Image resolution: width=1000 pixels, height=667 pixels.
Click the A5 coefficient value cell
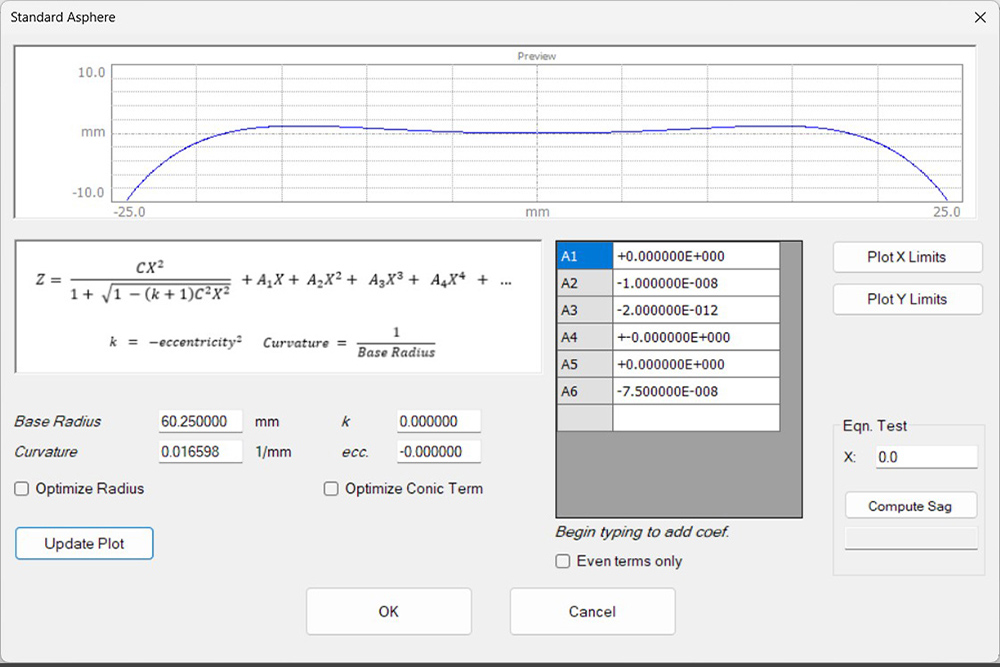(696, 364)
